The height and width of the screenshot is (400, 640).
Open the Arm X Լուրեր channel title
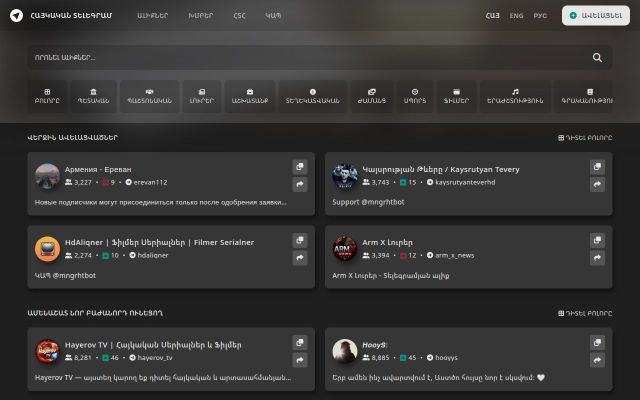pyautogui.click(x=387, y=242)
